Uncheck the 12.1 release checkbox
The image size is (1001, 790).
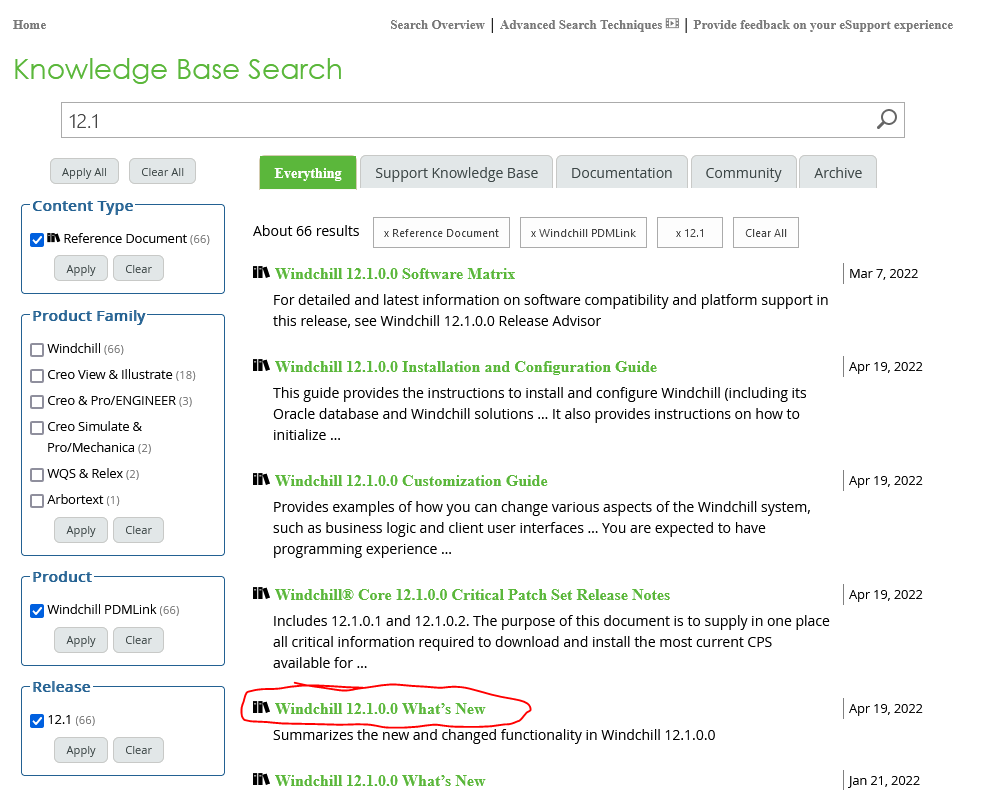(x=37, y=719)
